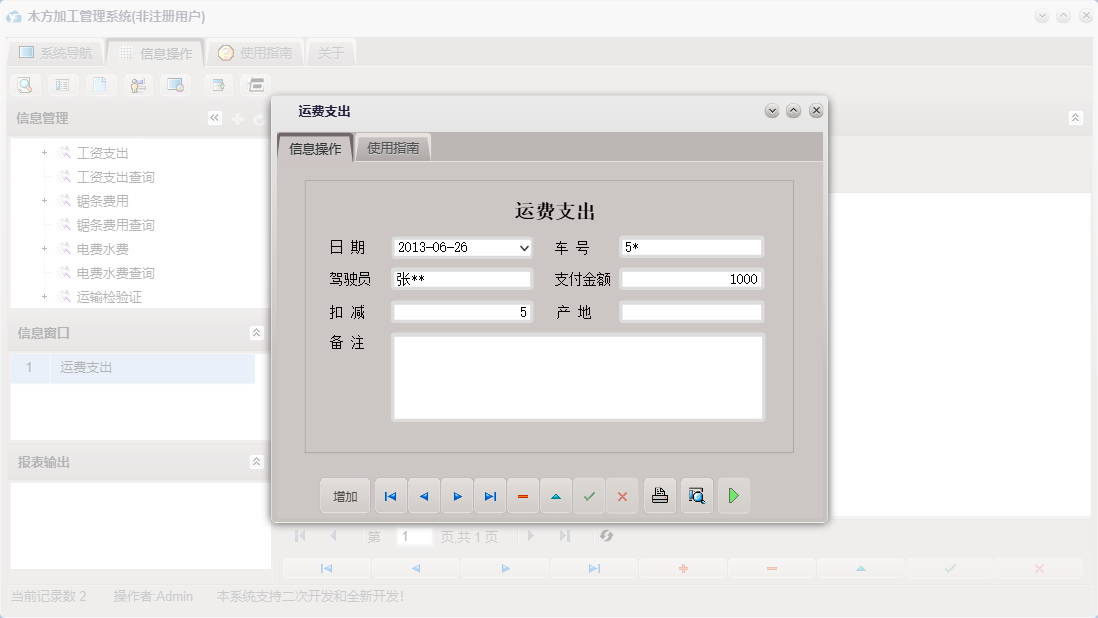Open the date dropdown showing 2013-06-26
Screen dimensions: 1098x618
(521, 247)
